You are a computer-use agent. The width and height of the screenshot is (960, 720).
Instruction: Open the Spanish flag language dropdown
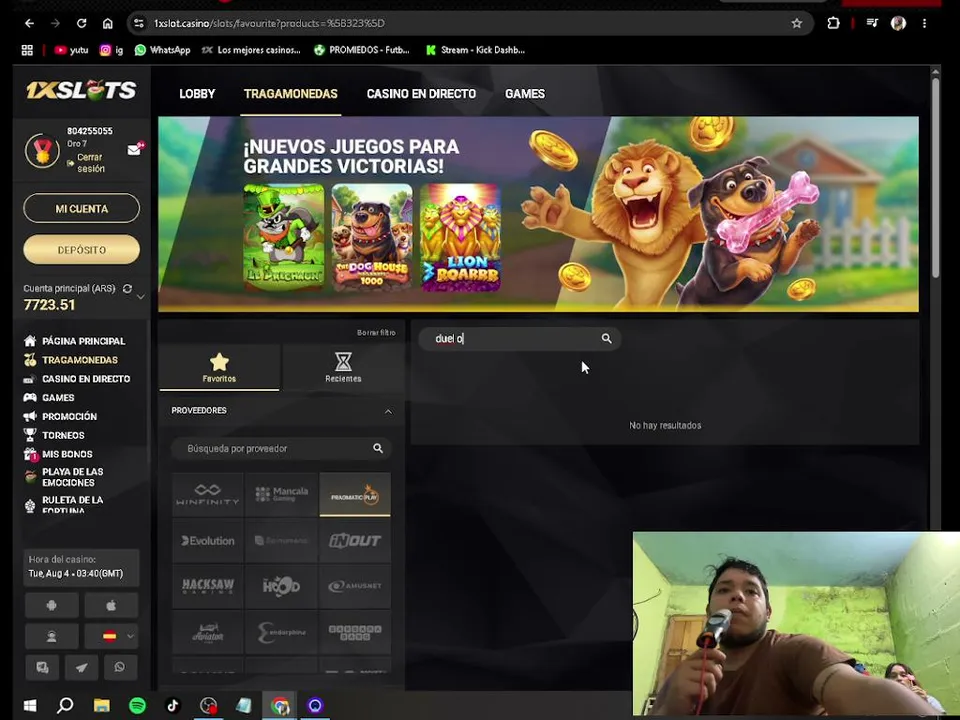tap(111, 636)
